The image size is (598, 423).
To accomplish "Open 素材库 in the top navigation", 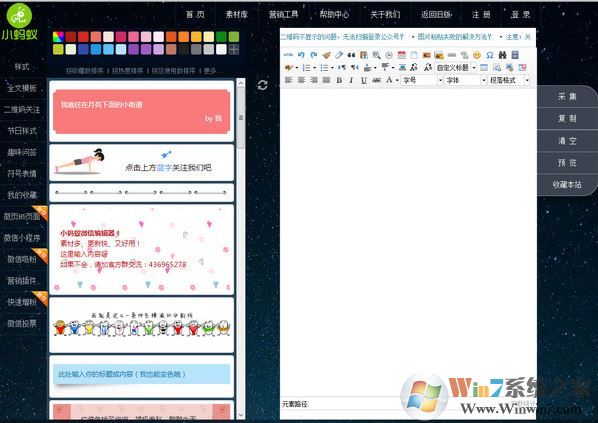I will pos(236,14).
